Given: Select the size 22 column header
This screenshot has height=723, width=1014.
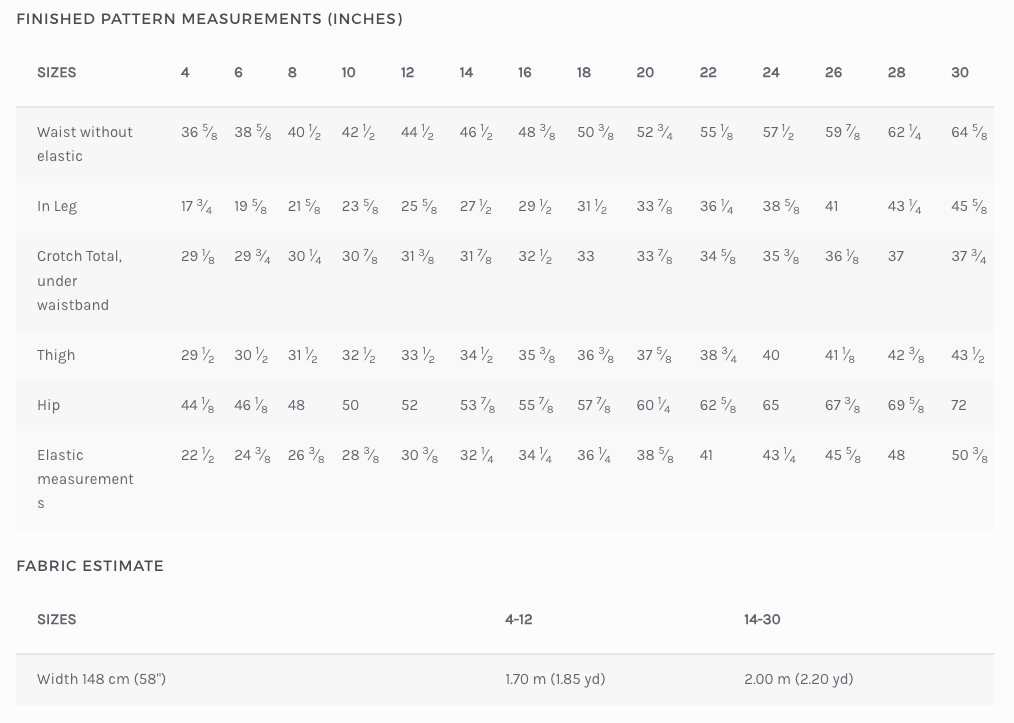Looking at the screenshot, I should tap(708, 72).
